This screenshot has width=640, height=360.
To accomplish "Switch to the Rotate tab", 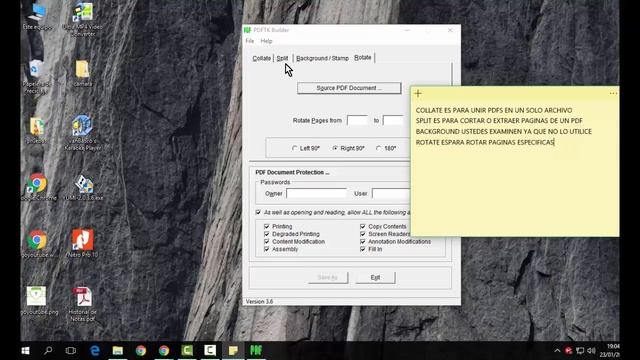I will (x=363, y=58).
